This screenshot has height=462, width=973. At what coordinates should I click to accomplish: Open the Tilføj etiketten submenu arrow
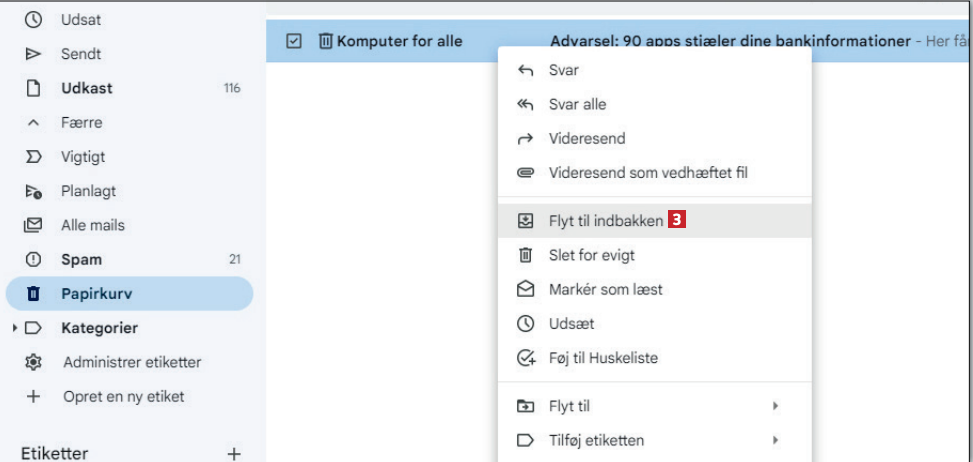coord(776,440)
